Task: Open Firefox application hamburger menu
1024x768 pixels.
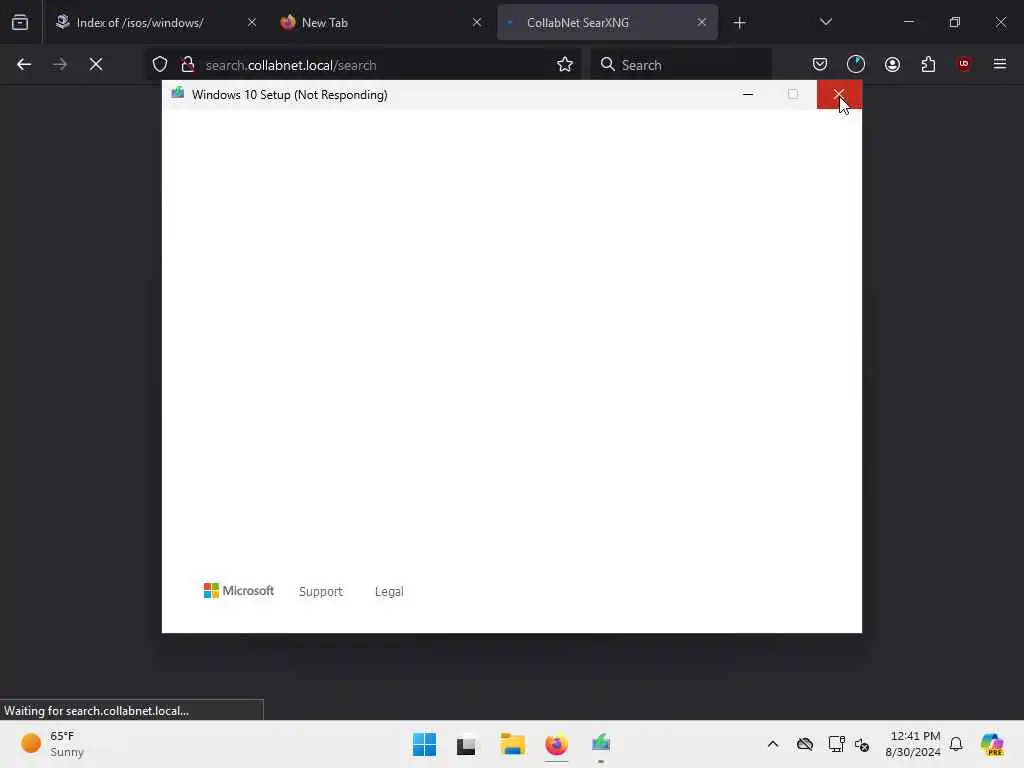Action: [x=1000, y=64]
